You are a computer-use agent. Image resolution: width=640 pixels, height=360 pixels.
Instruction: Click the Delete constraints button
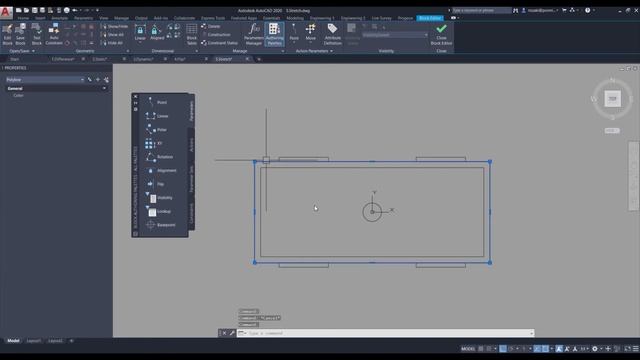[211, 27]
